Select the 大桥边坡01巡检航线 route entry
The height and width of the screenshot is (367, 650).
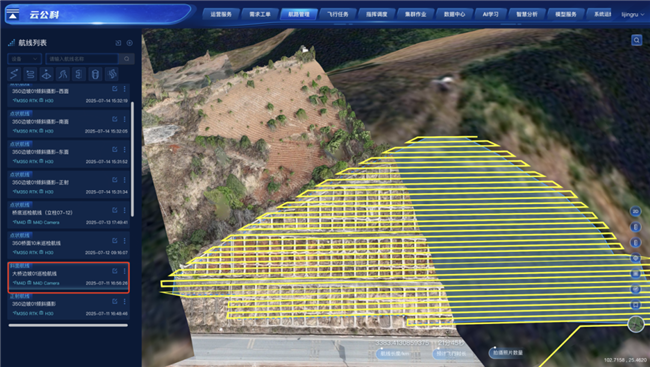68,277
